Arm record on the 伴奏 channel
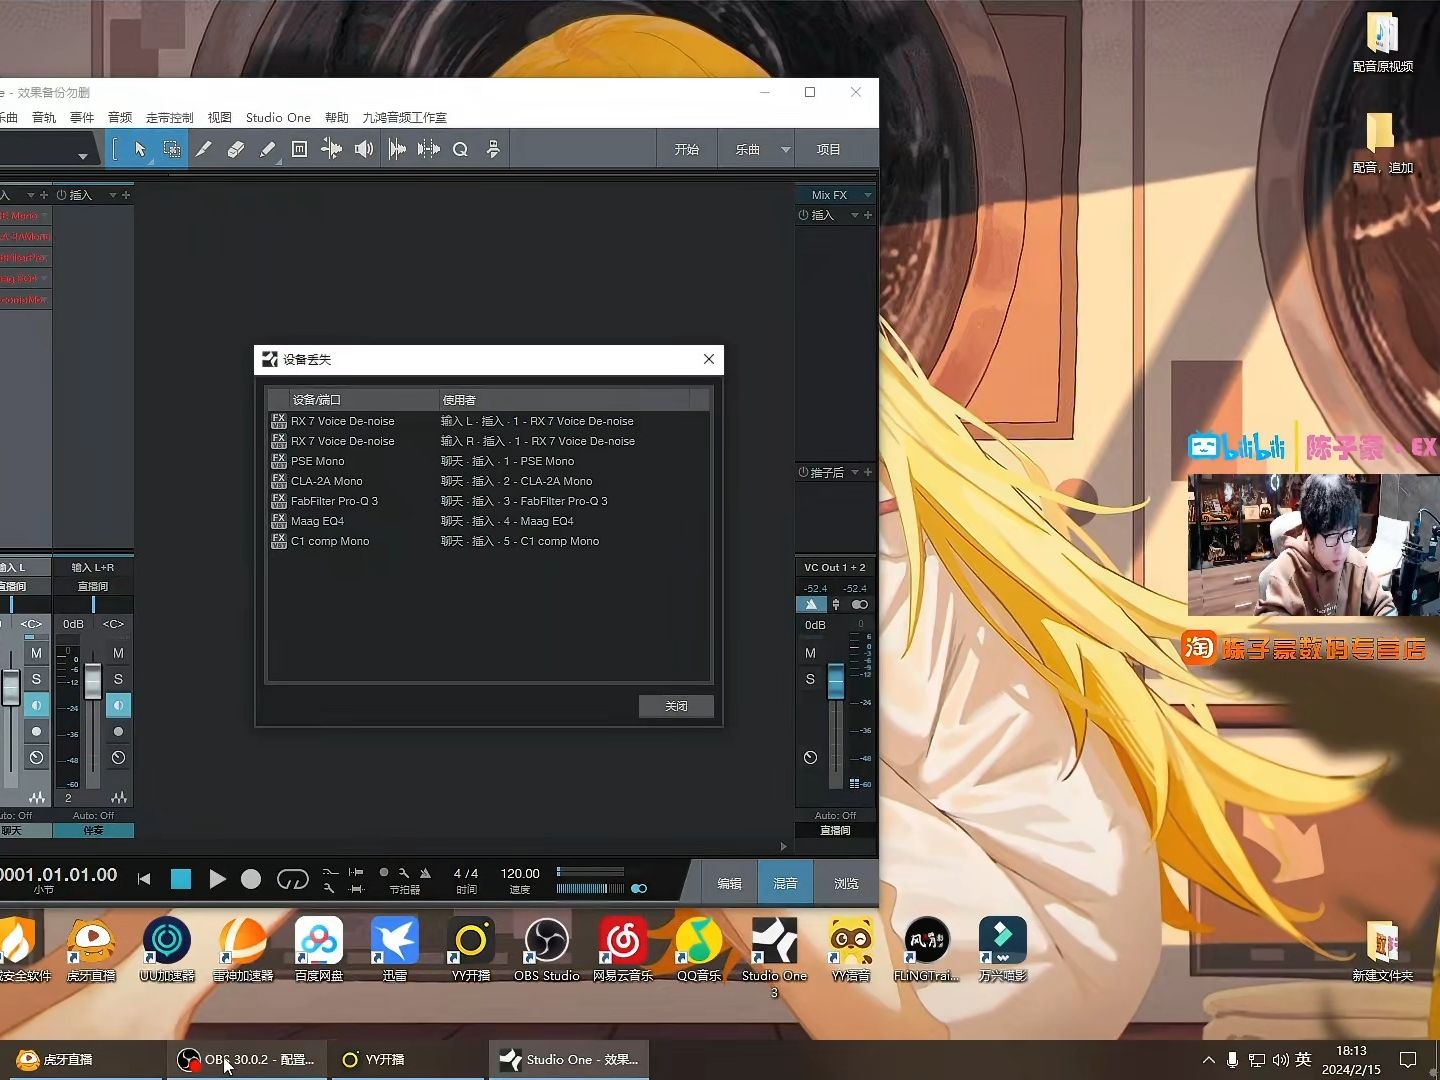This screenshot has width=1440, height=1080. (118, 731)
